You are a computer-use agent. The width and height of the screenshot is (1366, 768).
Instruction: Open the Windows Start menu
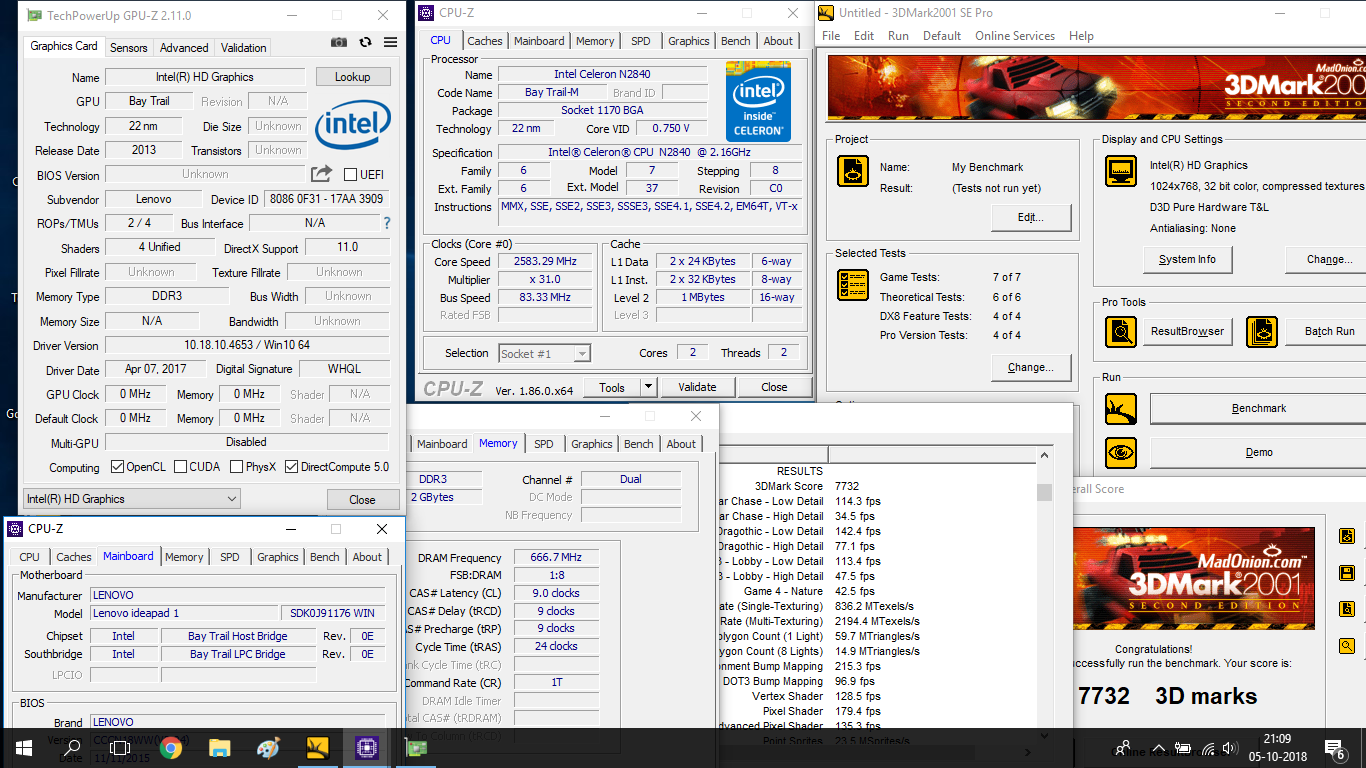(23, 747)
